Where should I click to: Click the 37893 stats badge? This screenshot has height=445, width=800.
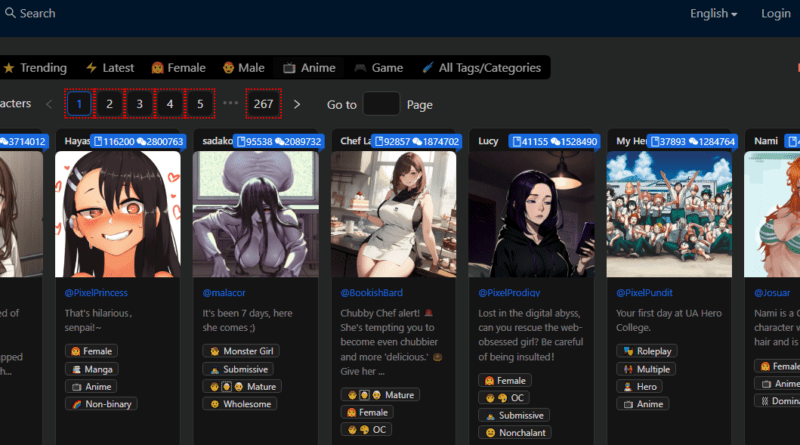692,141
